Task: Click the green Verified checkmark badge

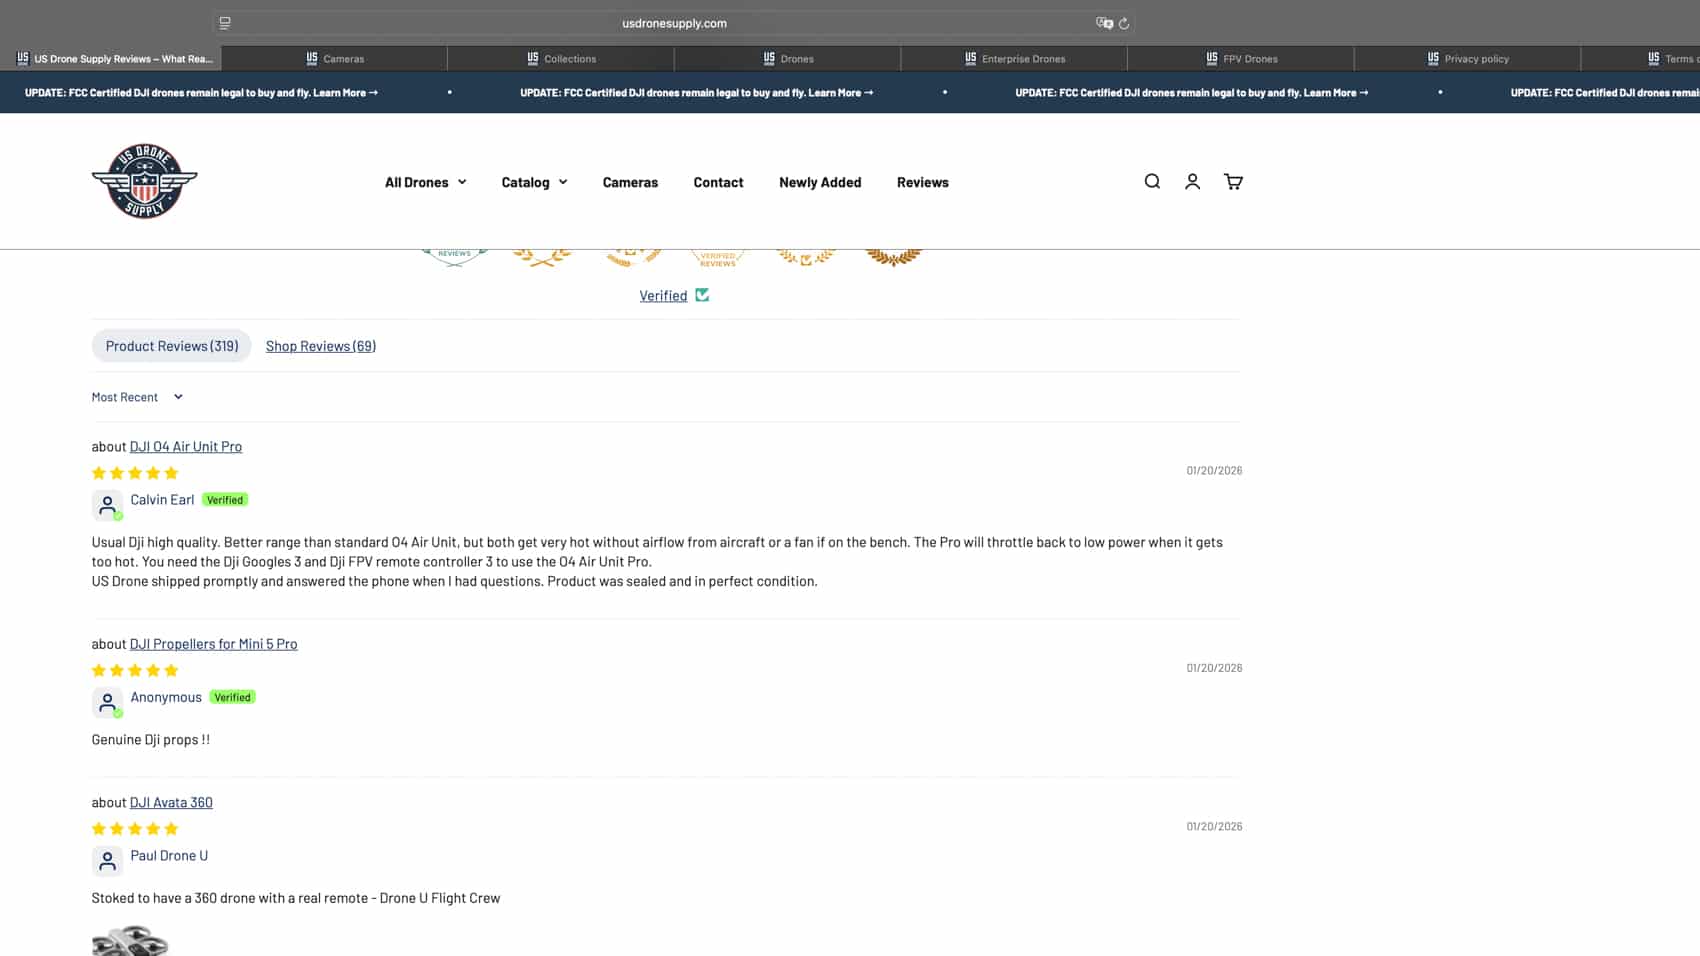Action: (x=702, y=295)
